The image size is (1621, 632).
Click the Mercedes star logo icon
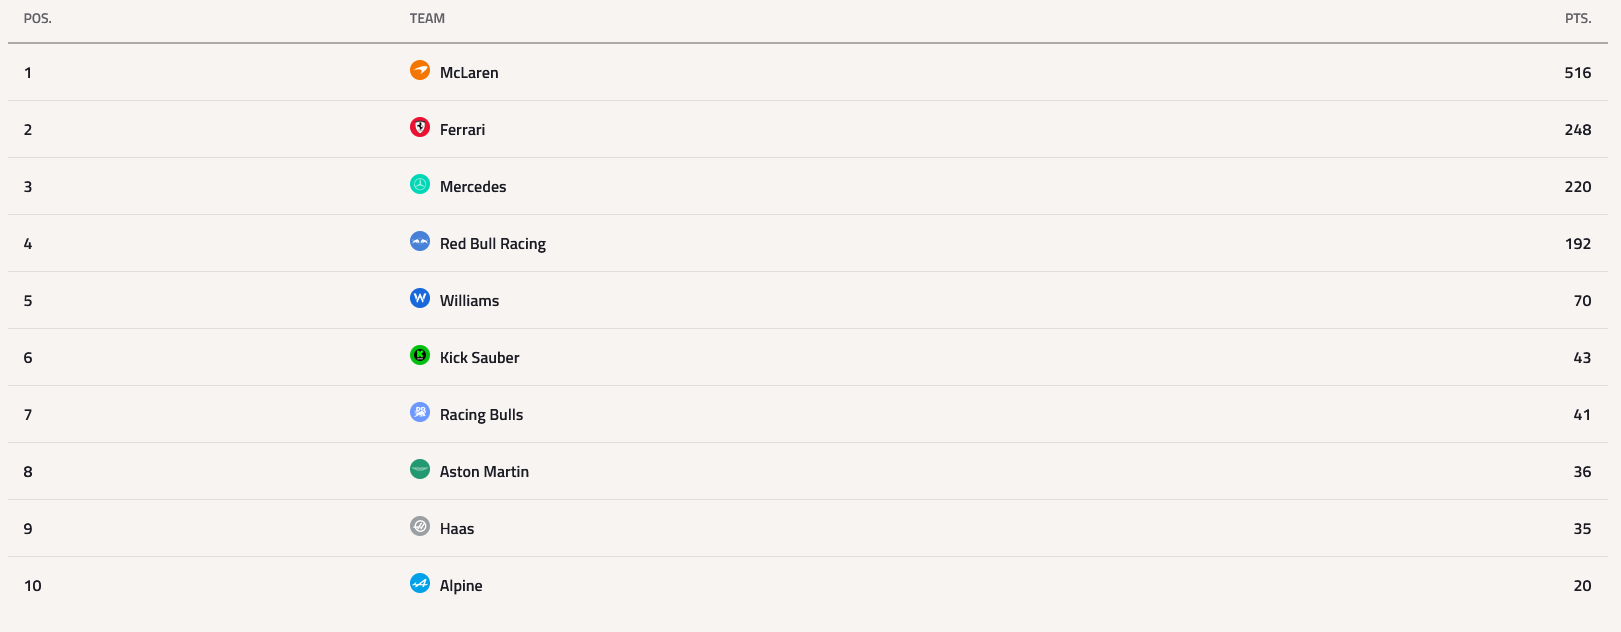(420, 184)
